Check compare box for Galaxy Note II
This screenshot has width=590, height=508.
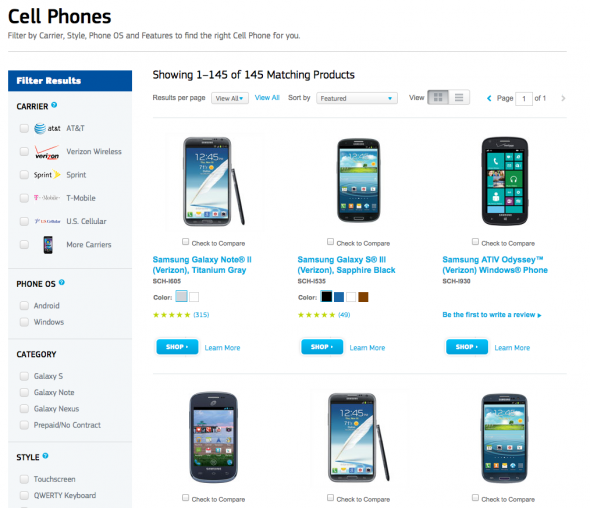pos(186,242)
